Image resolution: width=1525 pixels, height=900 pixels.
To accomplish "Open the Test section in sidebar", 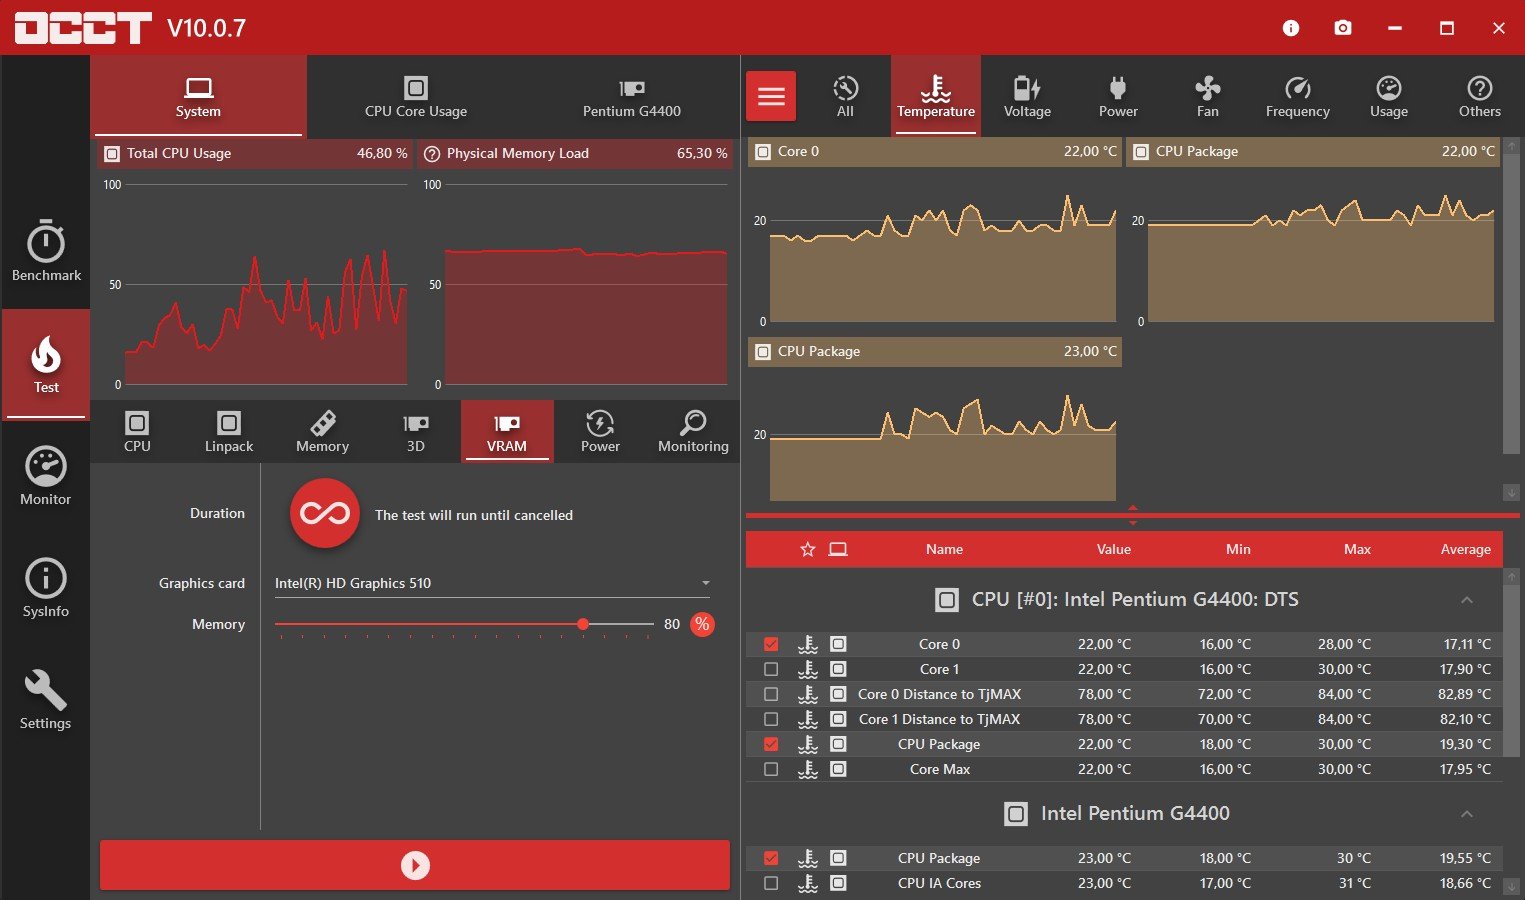I will tap(46, 364).
